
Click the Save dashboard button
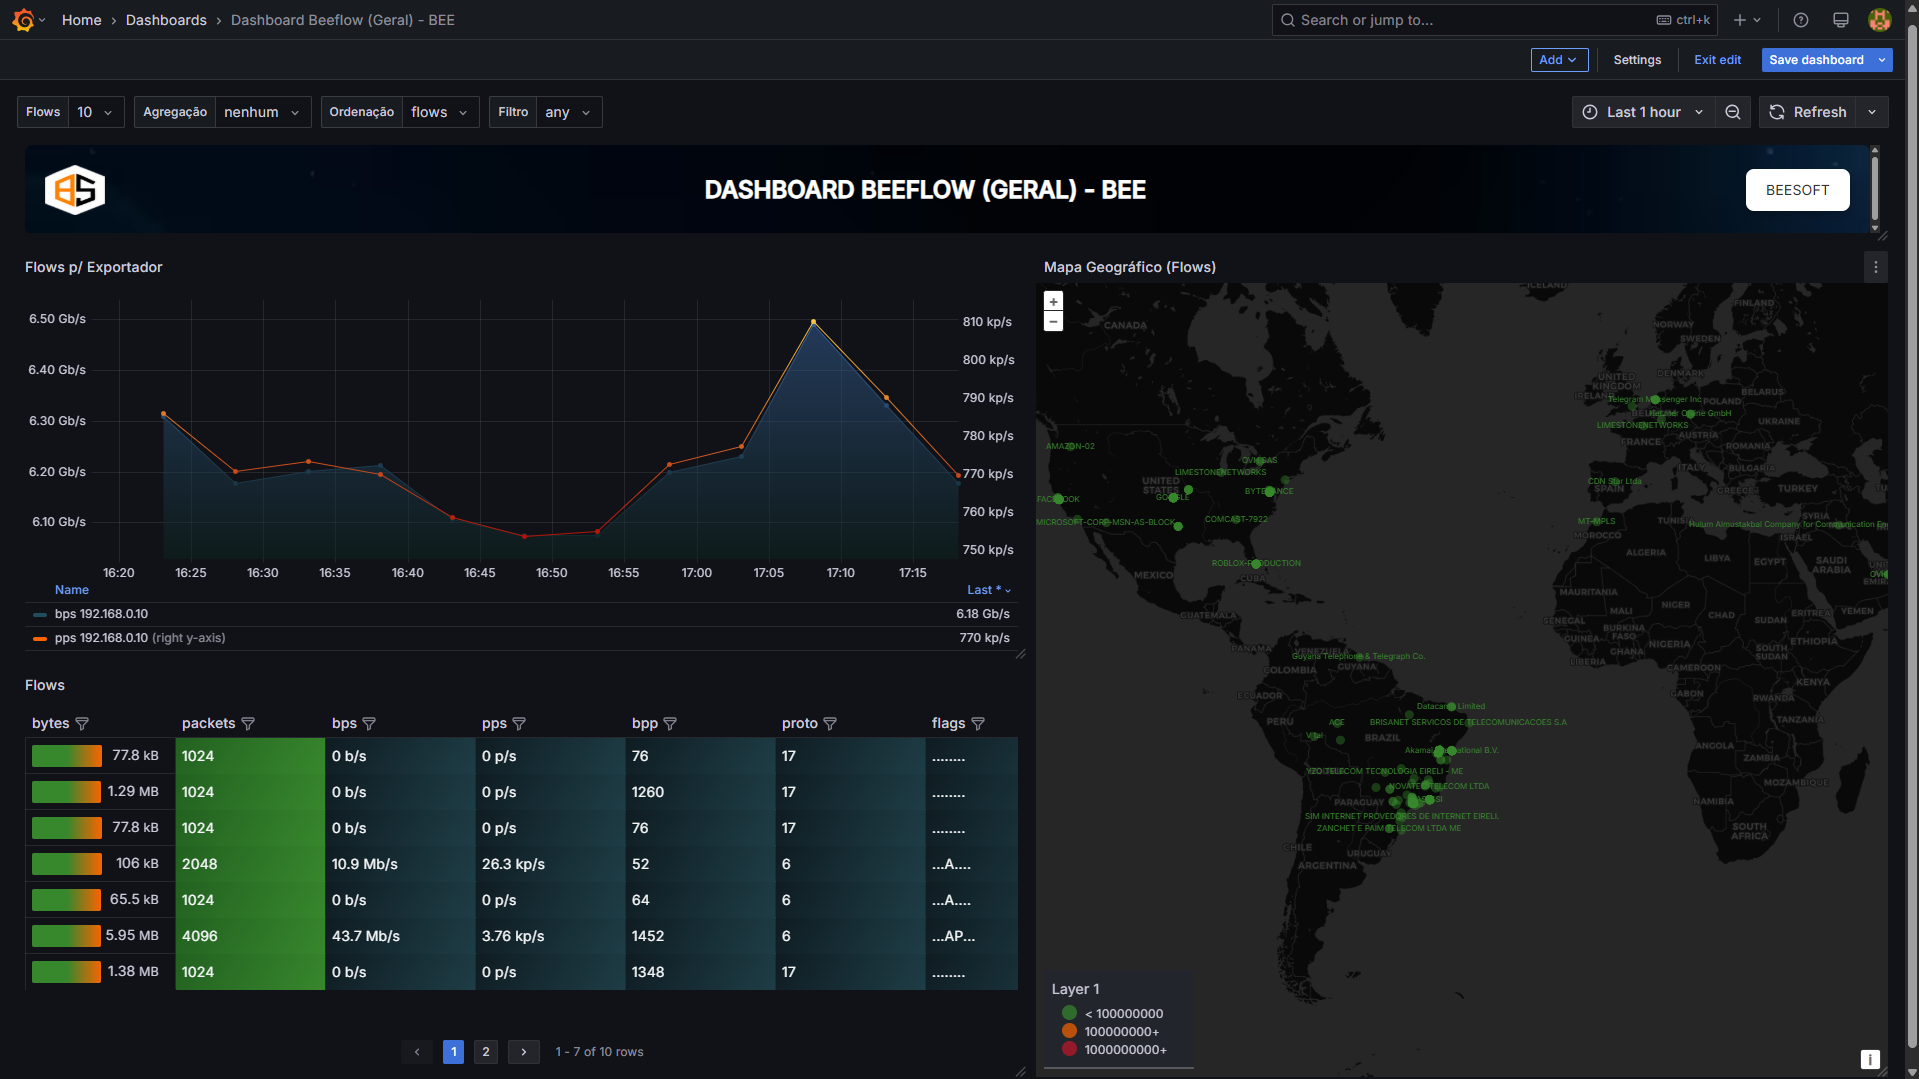tap(1815, 60)
